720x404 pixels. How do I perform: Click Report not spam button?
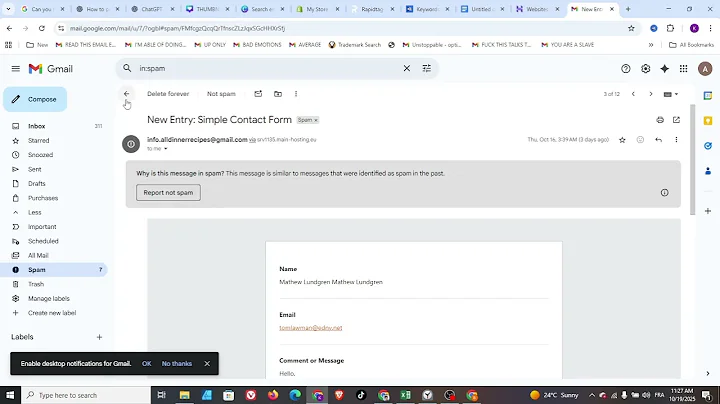pyautogui.click(x=168, y=192)
